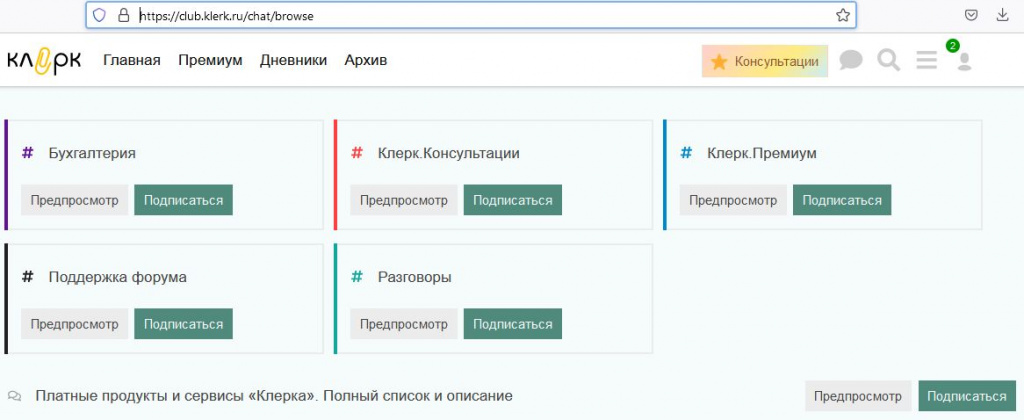Click the padlock site security icon

(x=123, y=16)
